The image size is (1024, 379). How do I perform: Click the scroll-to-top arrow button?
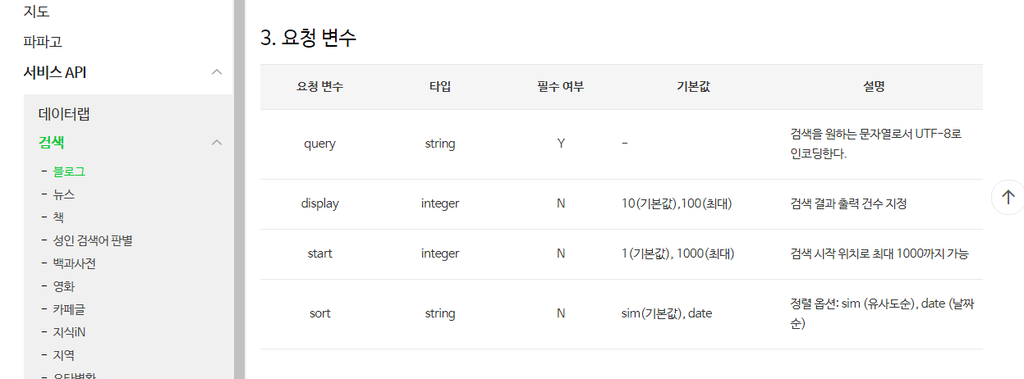point(1008,197)
